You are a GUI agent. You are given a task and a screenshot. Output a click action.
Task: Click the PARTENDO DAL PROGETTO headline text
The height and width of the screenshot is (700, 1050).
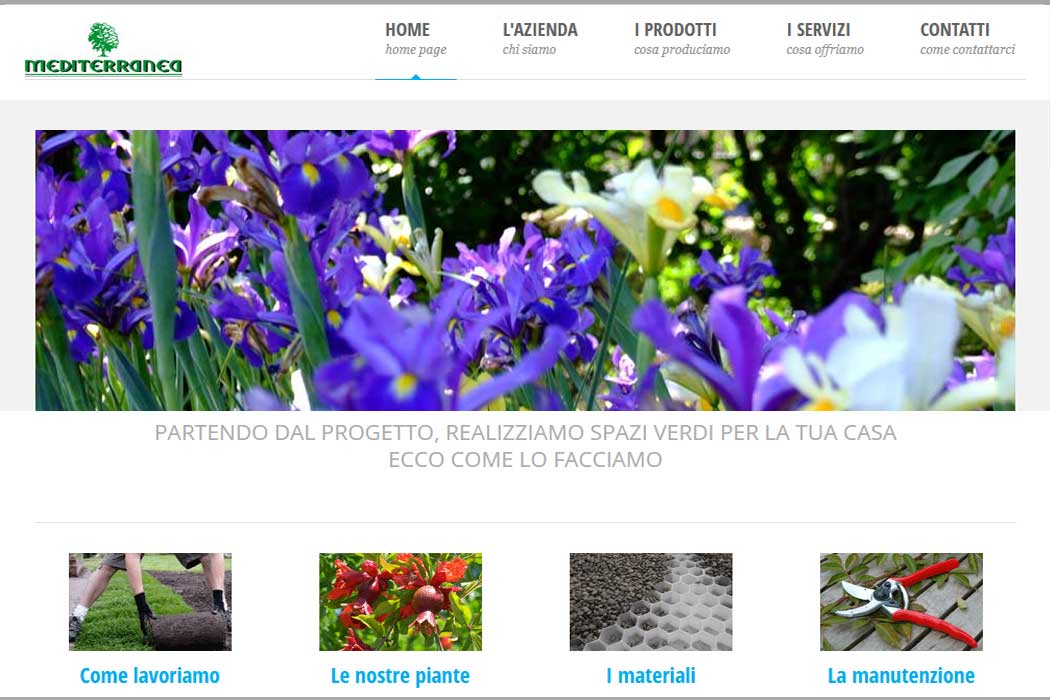[x=525, y=433]
